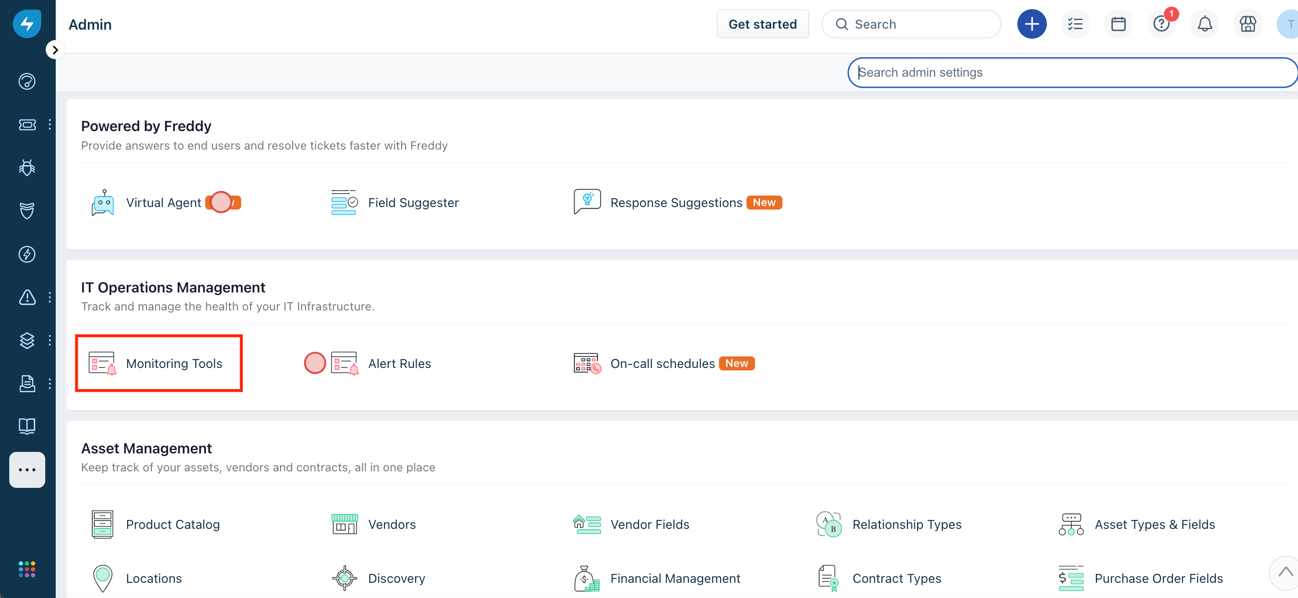This screenshot has width=1298, height=598.
Task: Select the Tickets icon in the sidebar
Action: click(x=25, y=124)
